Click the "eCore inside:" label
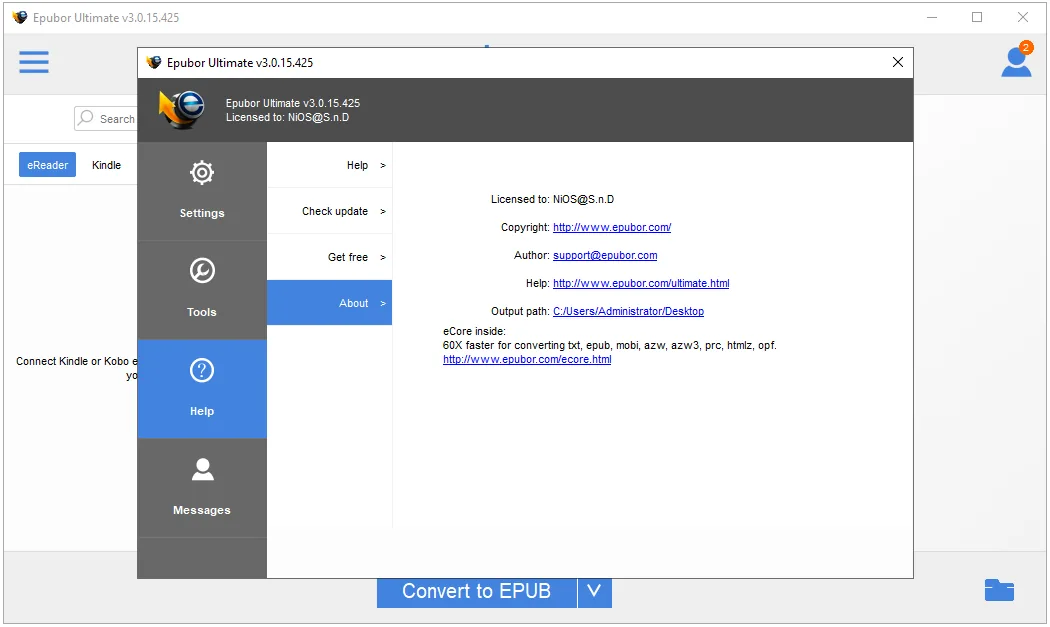The image size is (1050, 627). 474,332
